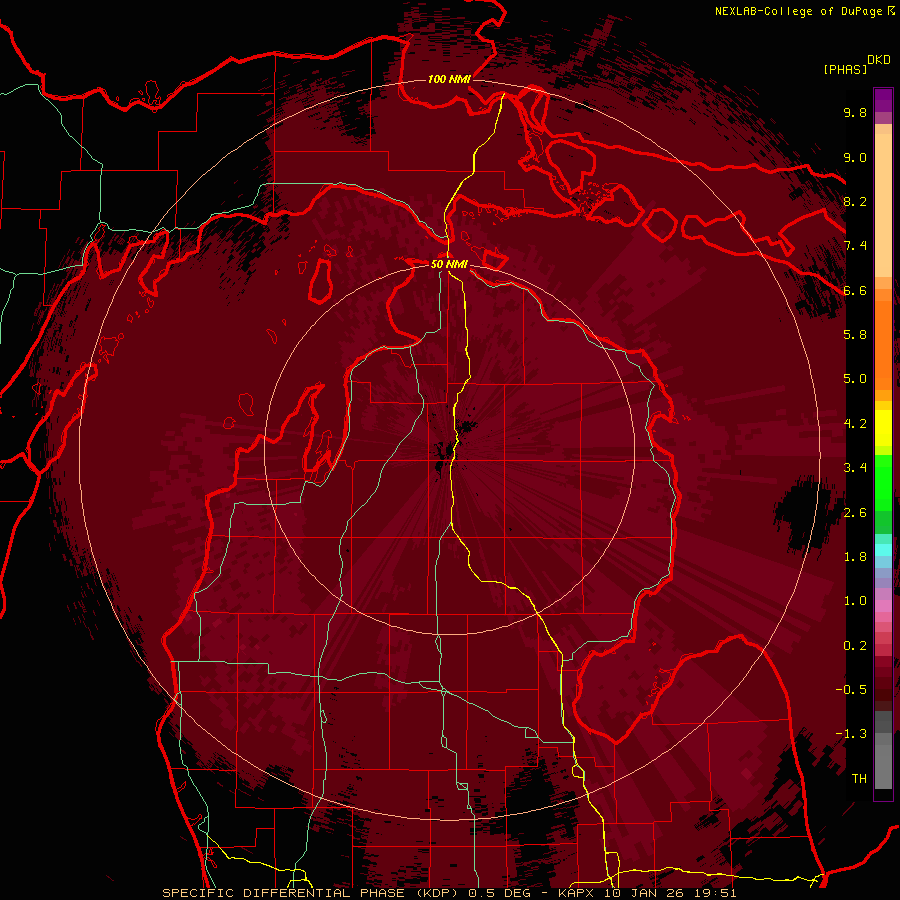
Task: Click the yellow segment of the color bar
Action: [x=883, y=428]
